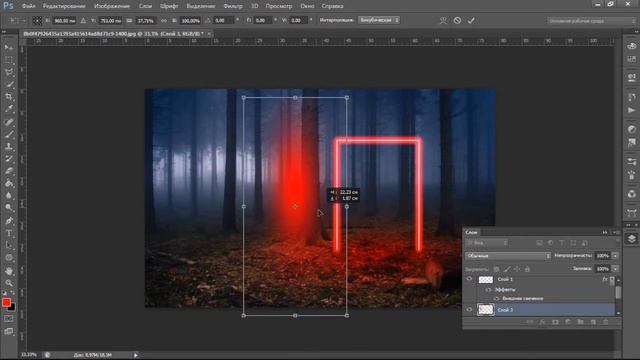This screenshot has height=360, width=640.
Task: Delete layer with the trash icon
Action: pyautogui.click(x=606, y=322)
